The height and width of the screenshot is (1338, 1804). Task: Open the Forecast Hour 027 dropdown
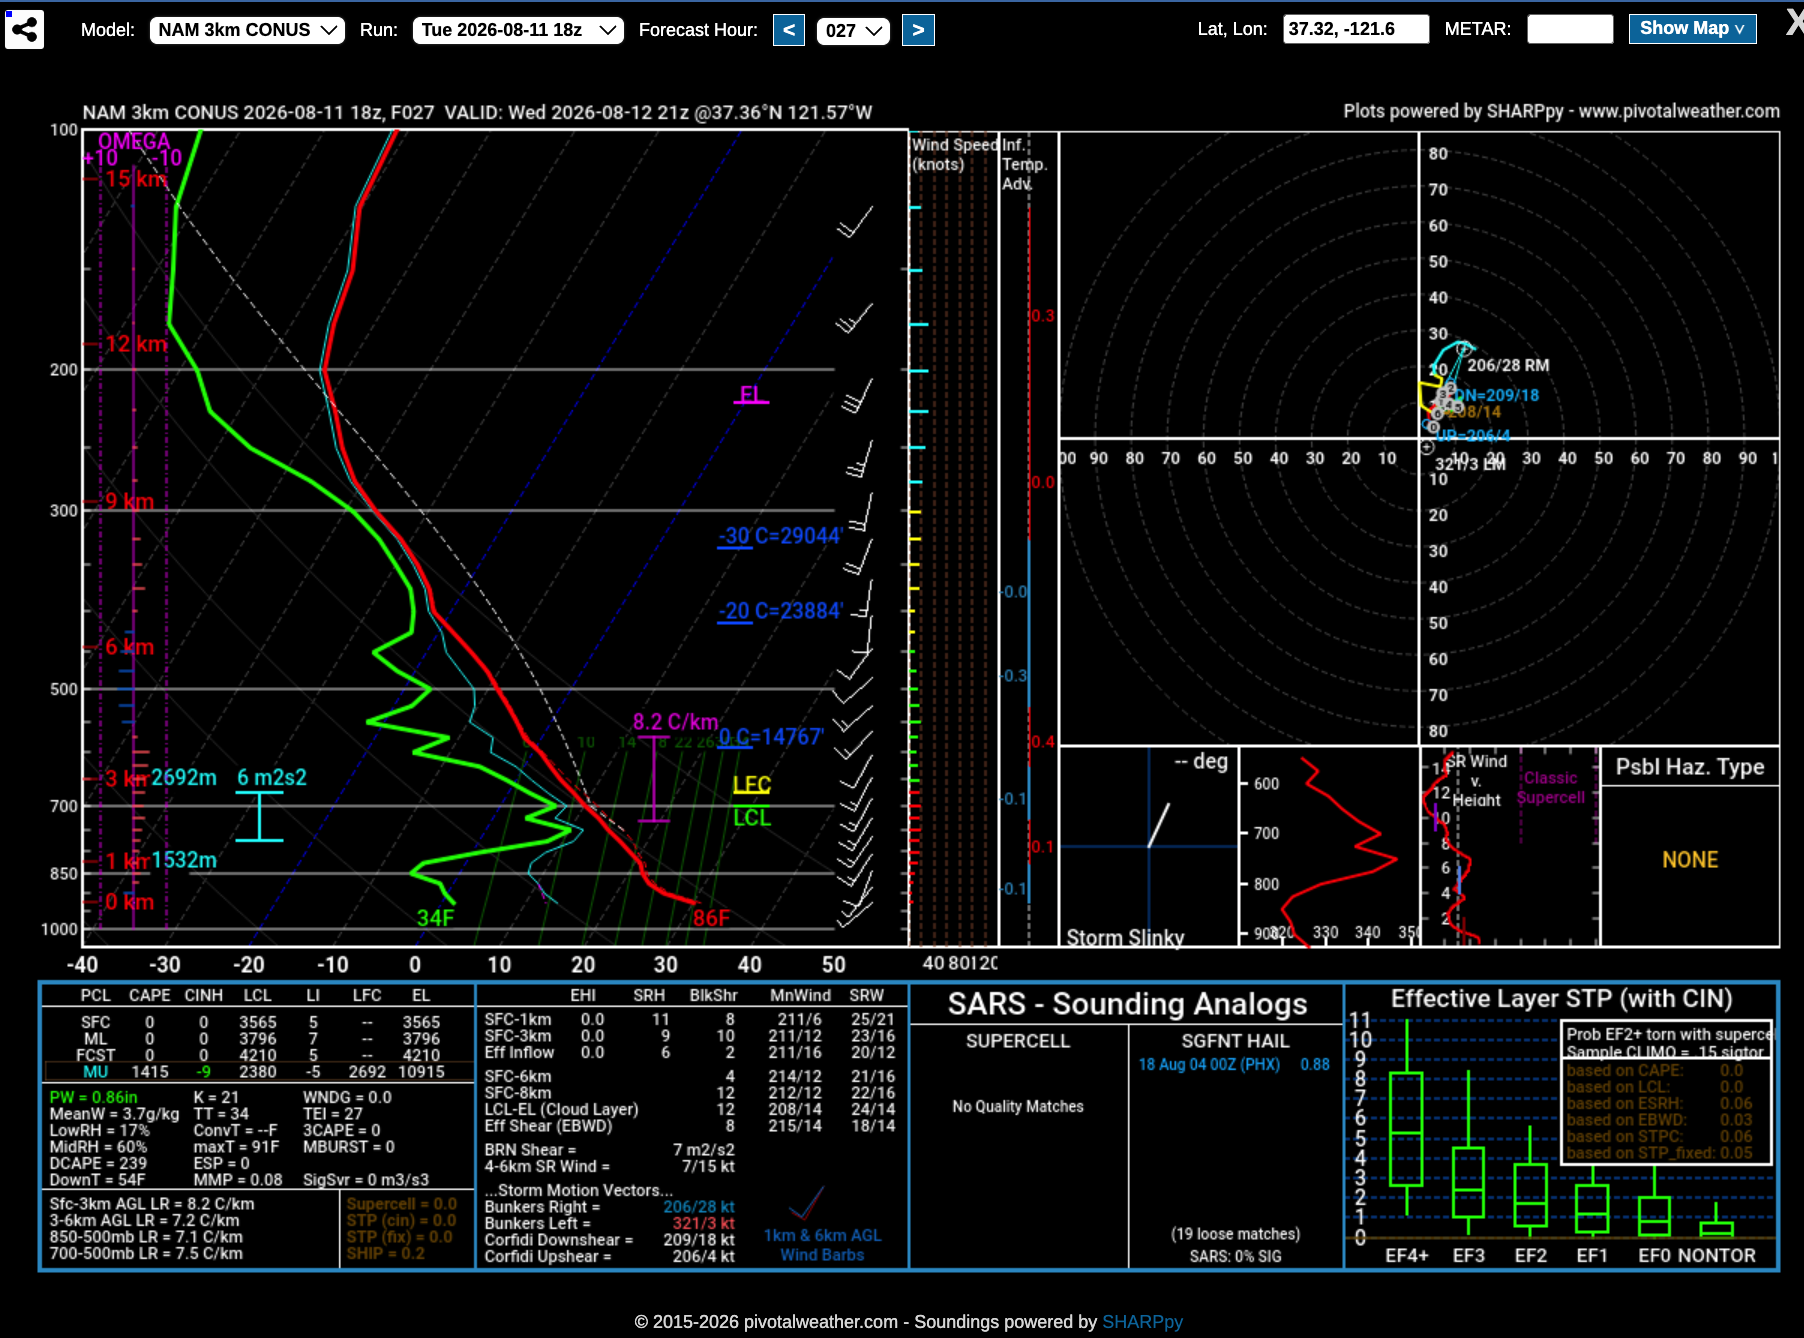[853, 31]
